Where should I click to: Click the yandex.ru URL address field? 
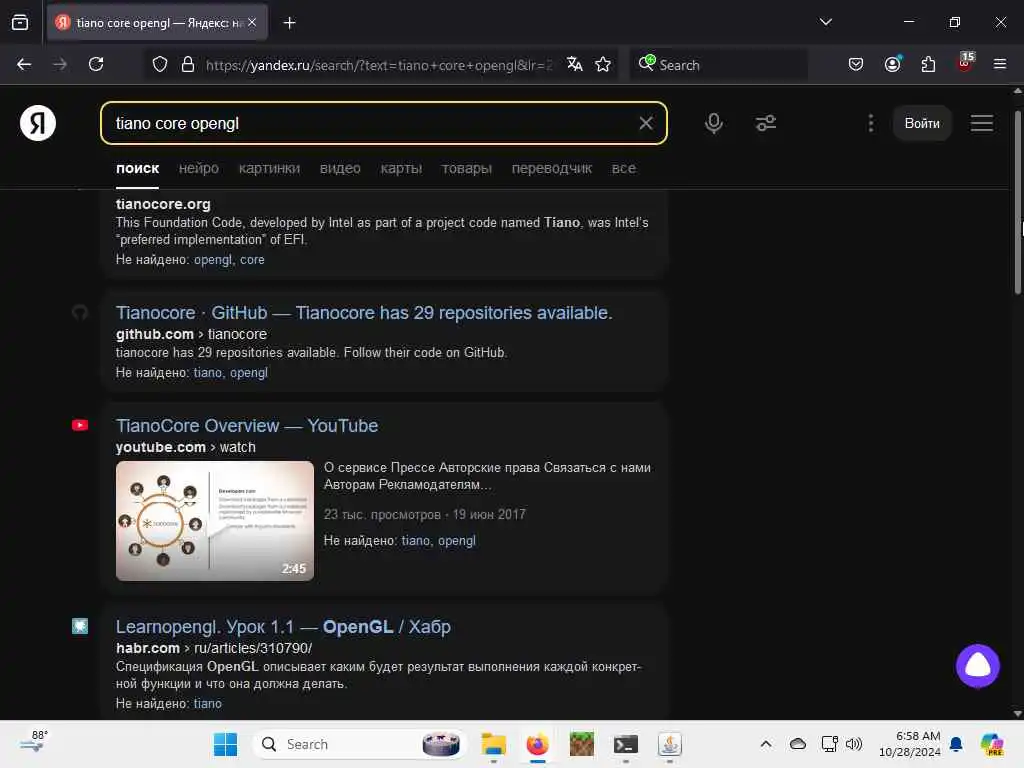click(379, 65)
